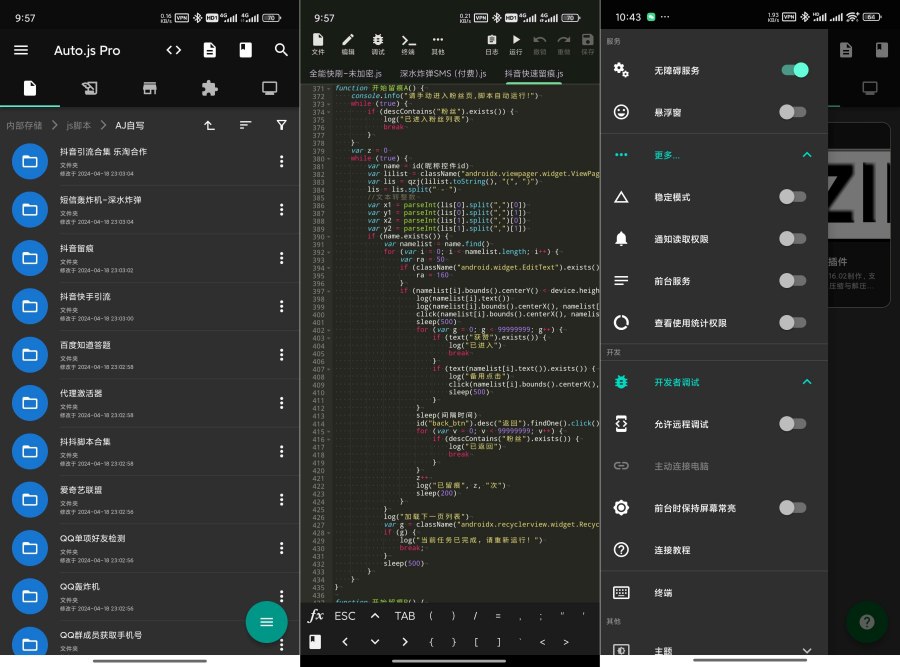The image size is (900, 667).
Task: Collapse the 更多... settings section
Action: coord(808,155)
